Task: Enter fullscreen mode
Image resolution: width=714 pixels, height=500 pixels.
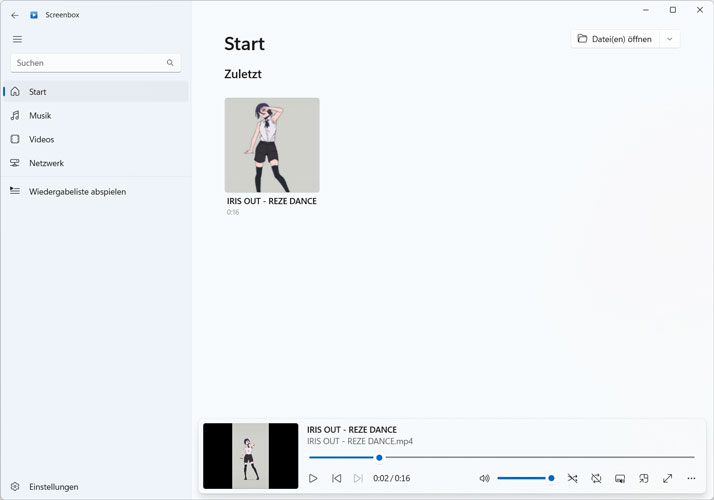Action: [667, 479]
